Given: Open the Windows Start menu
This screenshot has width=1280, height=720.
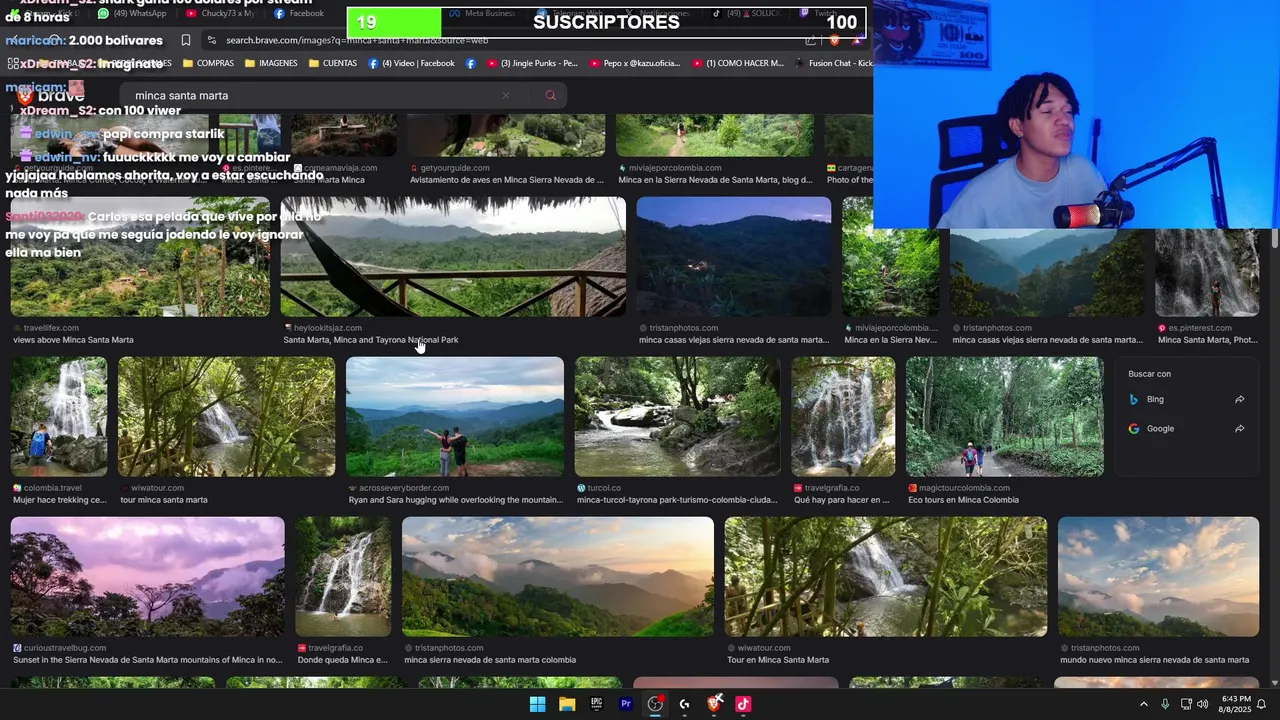Looking at the screenshot, I should coord(537,704).
